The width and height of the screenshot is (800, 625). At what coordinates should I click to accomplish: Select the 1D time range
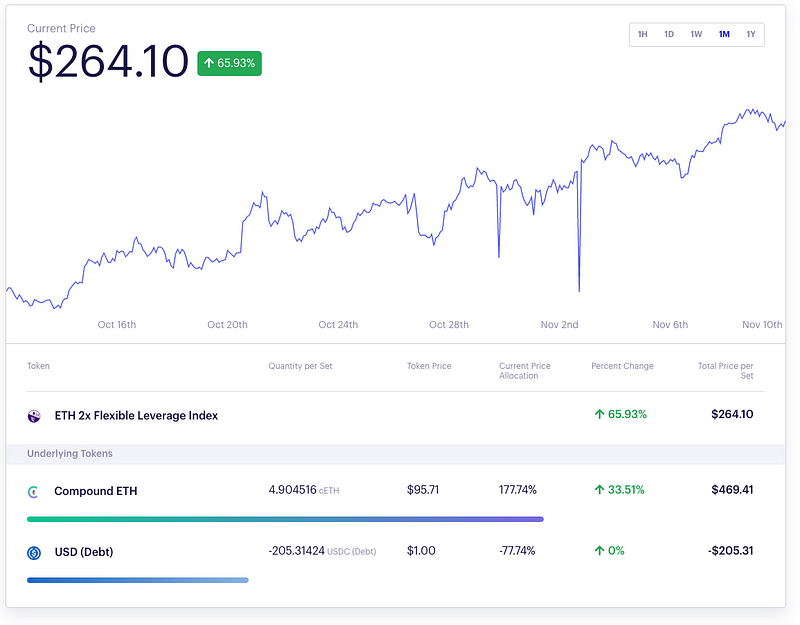pos(669,35)
